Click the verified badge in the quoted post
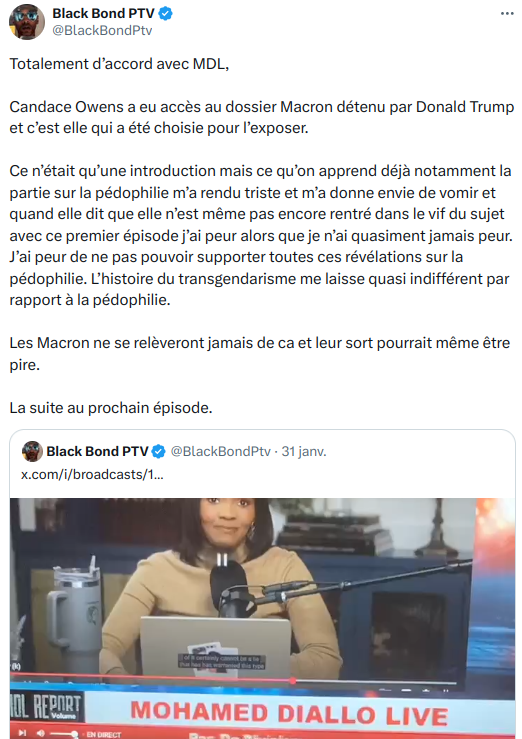Screen dimensions: 522x739 coord(159,452)
